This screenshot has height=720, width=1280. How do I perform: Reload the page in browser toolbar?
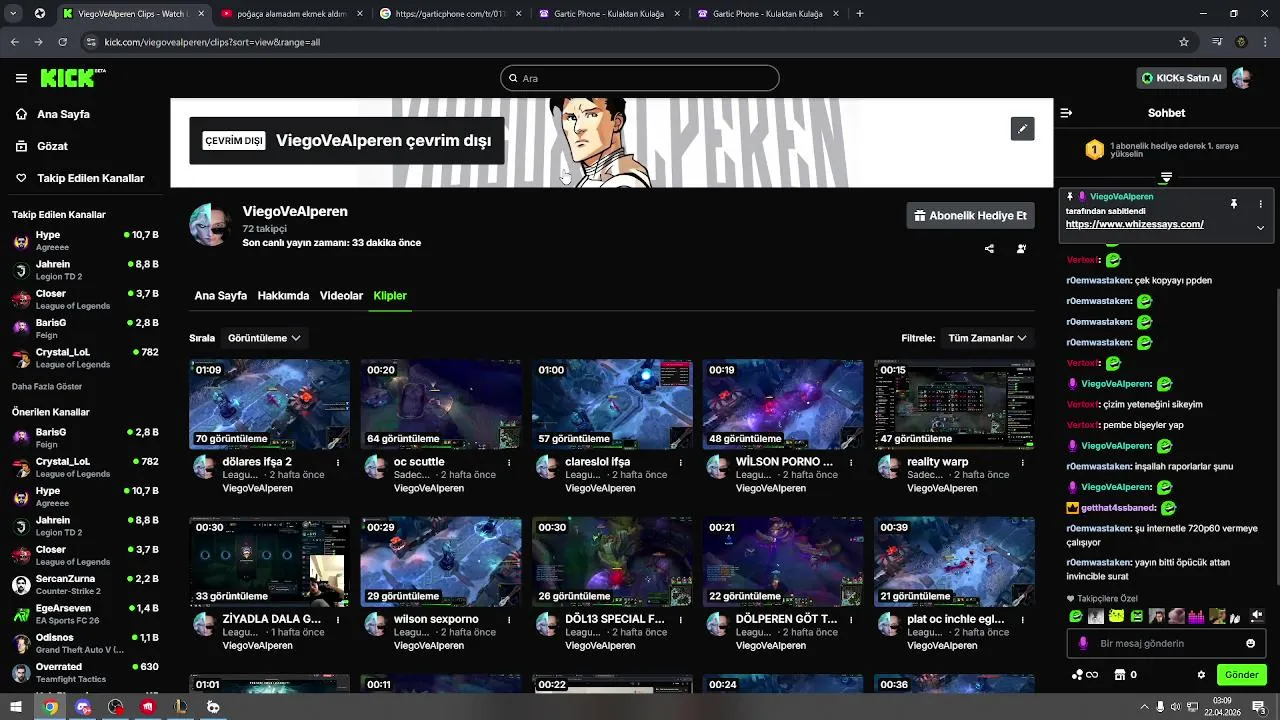(x=63, y=42)
